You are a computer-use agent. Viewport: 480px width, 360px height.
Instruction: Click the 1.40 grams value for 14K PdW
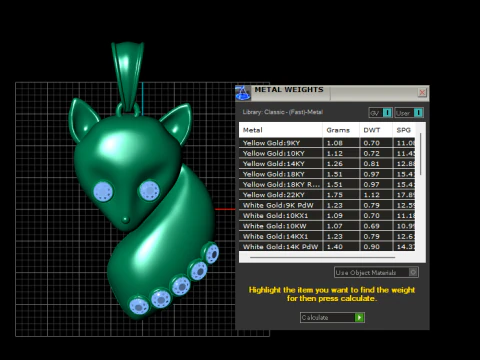(335, 247)
